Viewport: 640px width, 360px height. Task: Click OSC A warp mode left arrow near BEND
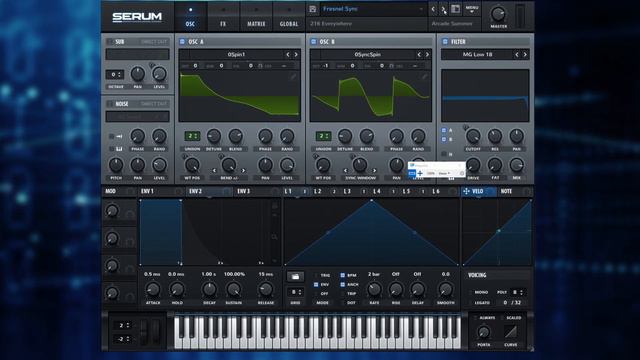click(214, 171)
